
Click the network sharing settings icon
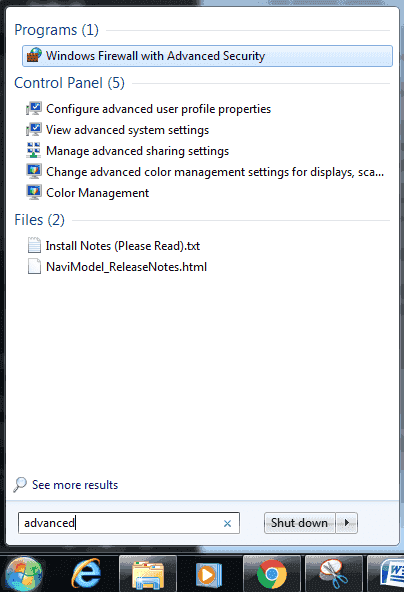tap(34, 150)
